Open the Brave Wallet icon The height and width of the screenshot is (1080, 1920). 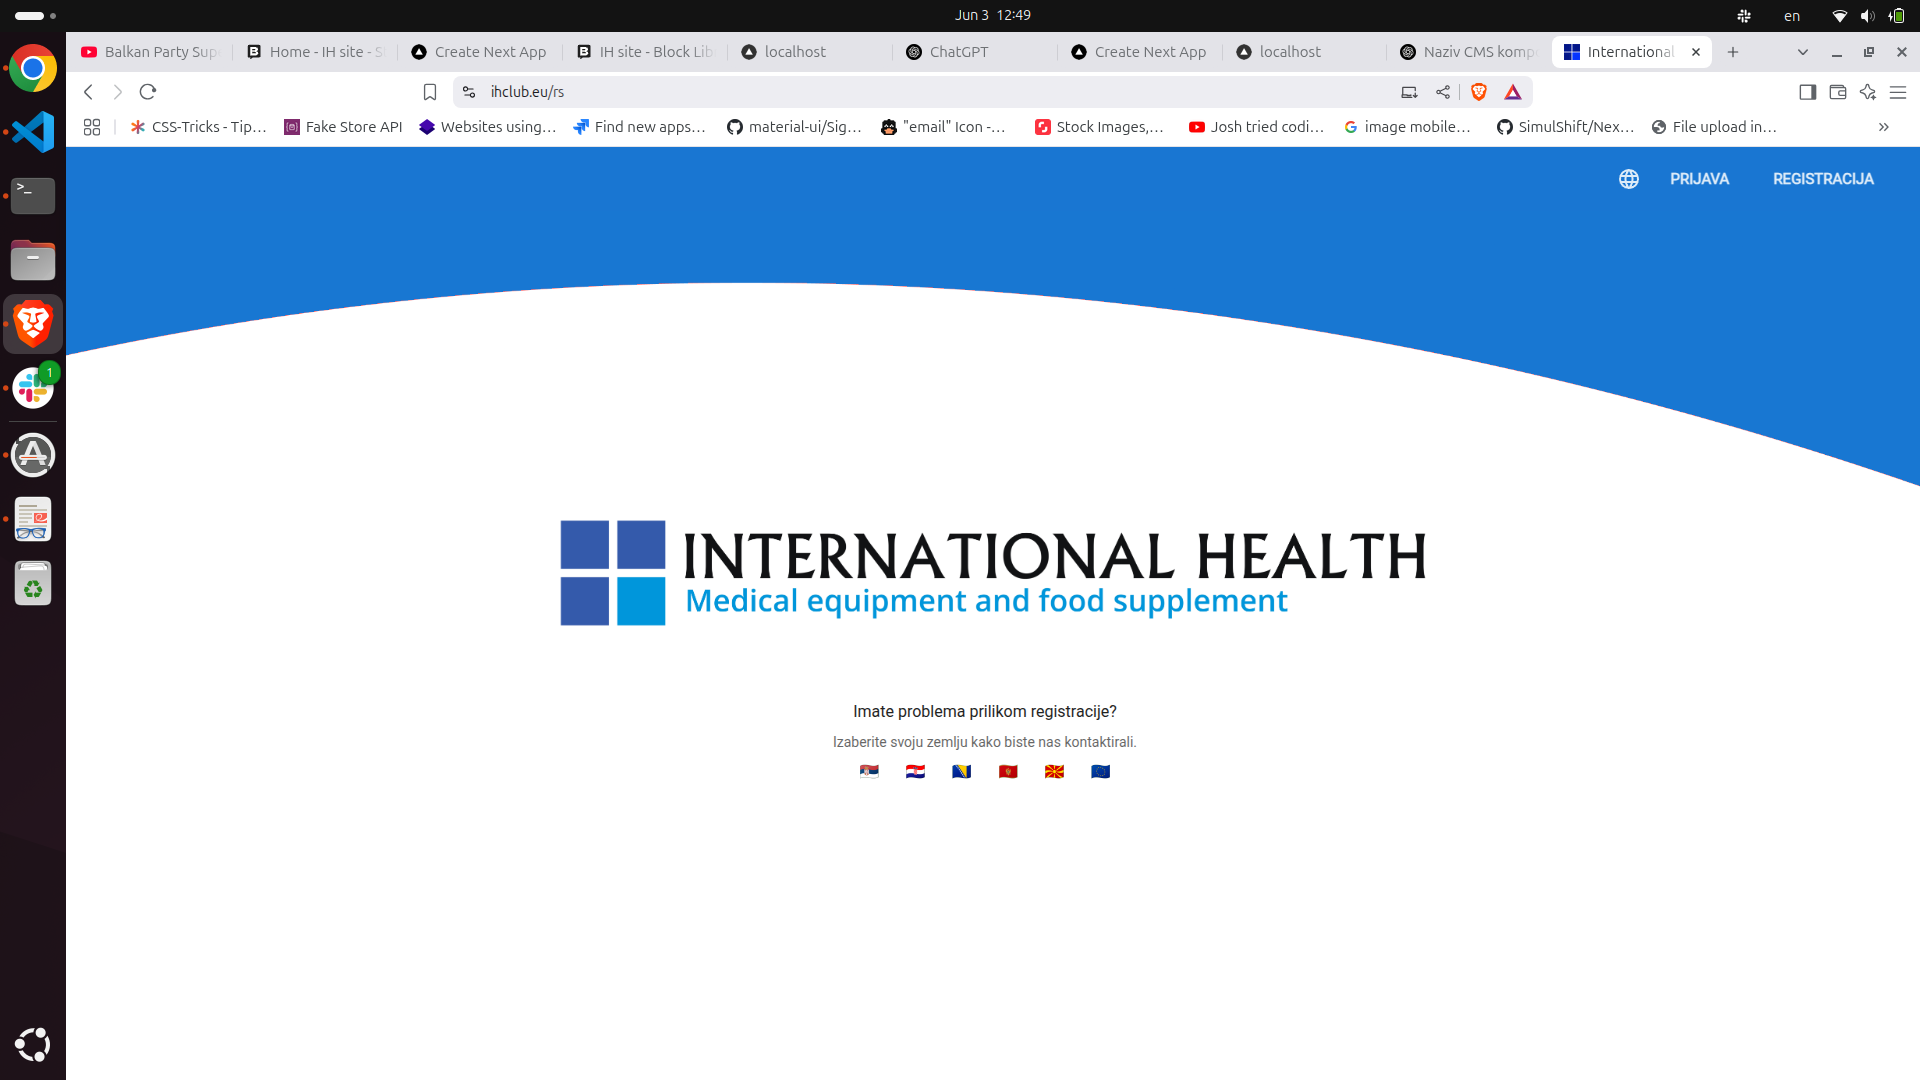(x=1837, y=92)
